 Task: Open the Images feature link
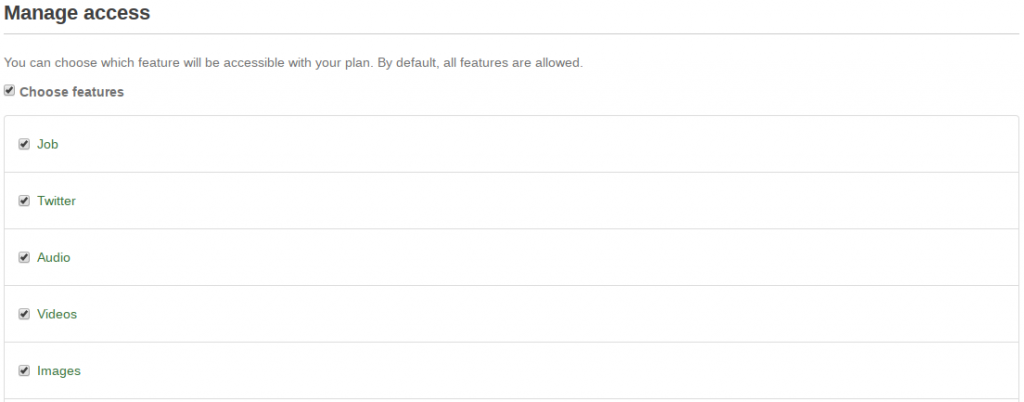tap(59, 371)
